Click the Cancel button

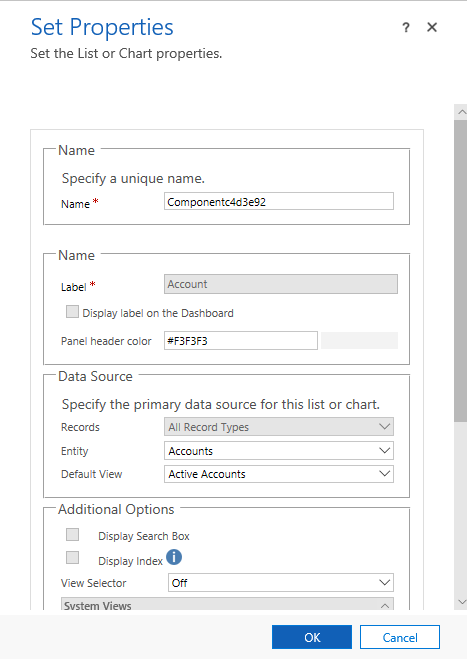click(400, 637)
